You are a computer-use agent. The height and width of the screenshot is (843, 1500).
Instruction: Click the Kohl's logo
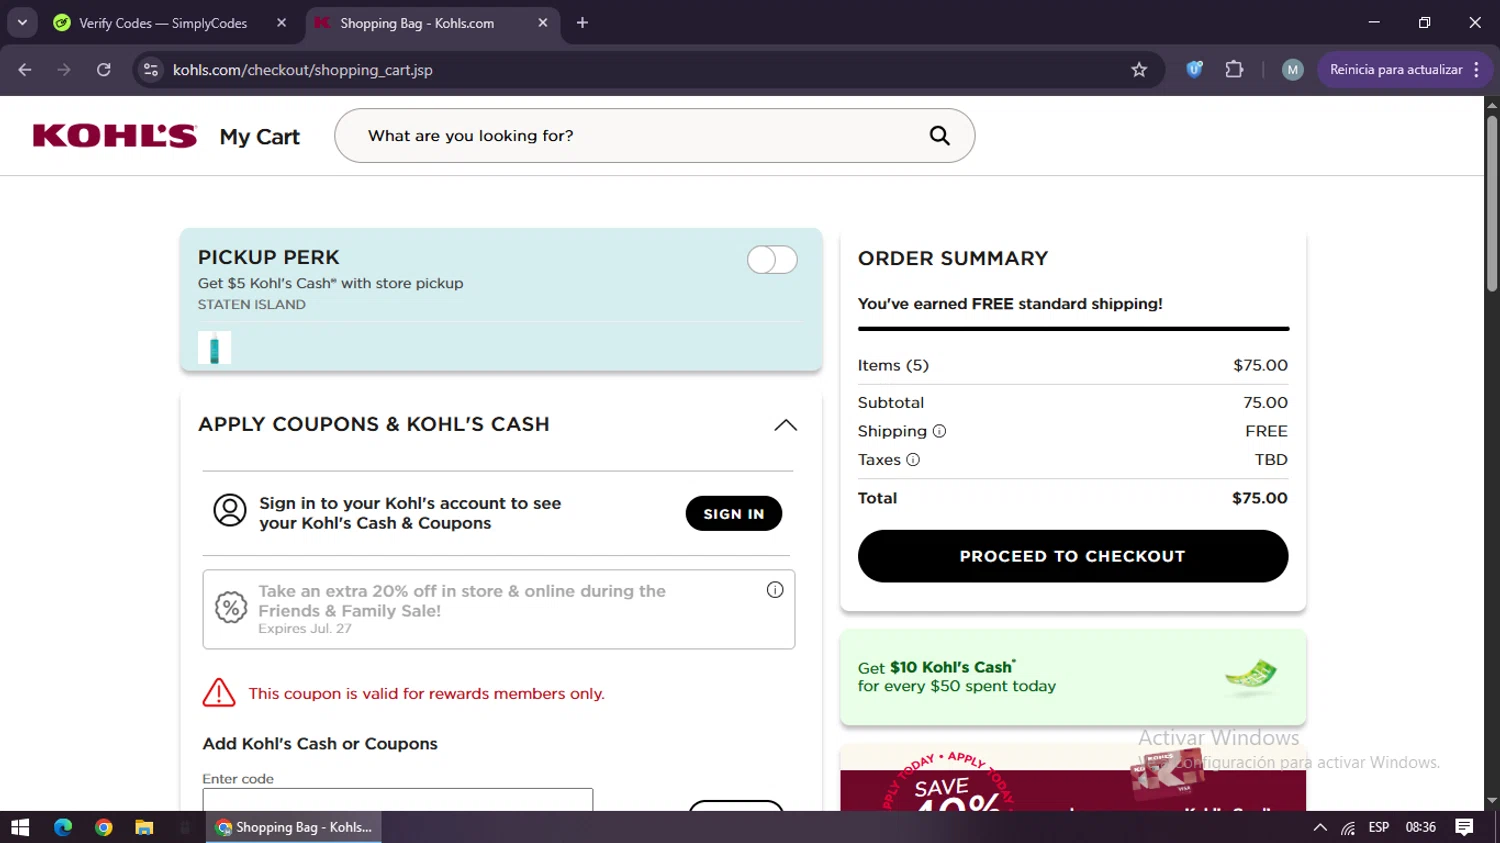click(x=115, y=136)
